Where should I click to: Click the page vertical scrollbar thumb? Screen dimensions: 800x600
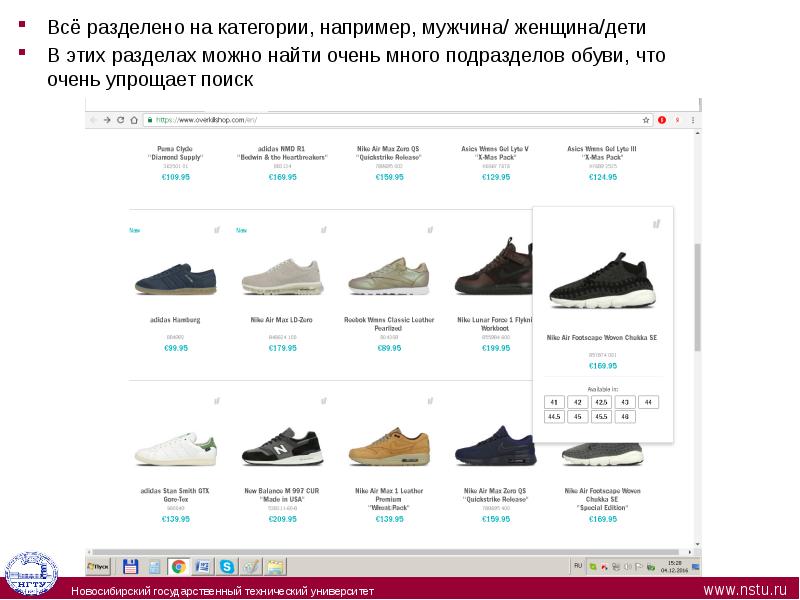tap(697, 297)
